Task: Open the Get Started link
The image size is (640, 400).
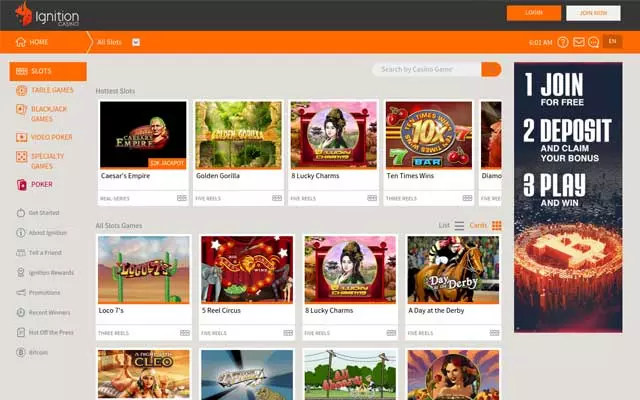Action: pos(44,213)
